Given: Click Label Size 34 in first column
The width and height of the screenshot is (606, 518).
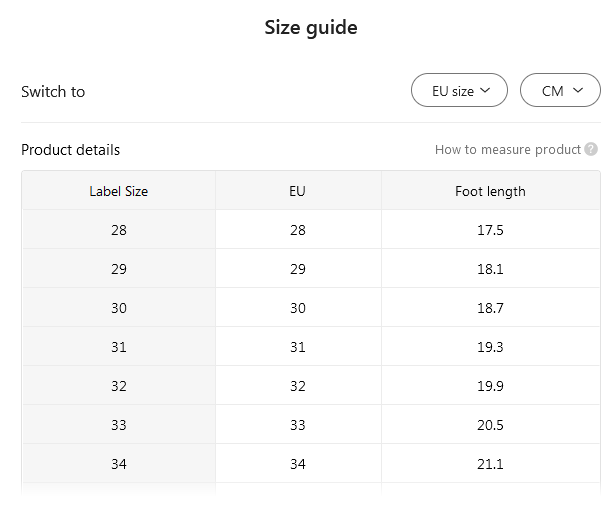Looking at the screenshot, I should [119, 464].
